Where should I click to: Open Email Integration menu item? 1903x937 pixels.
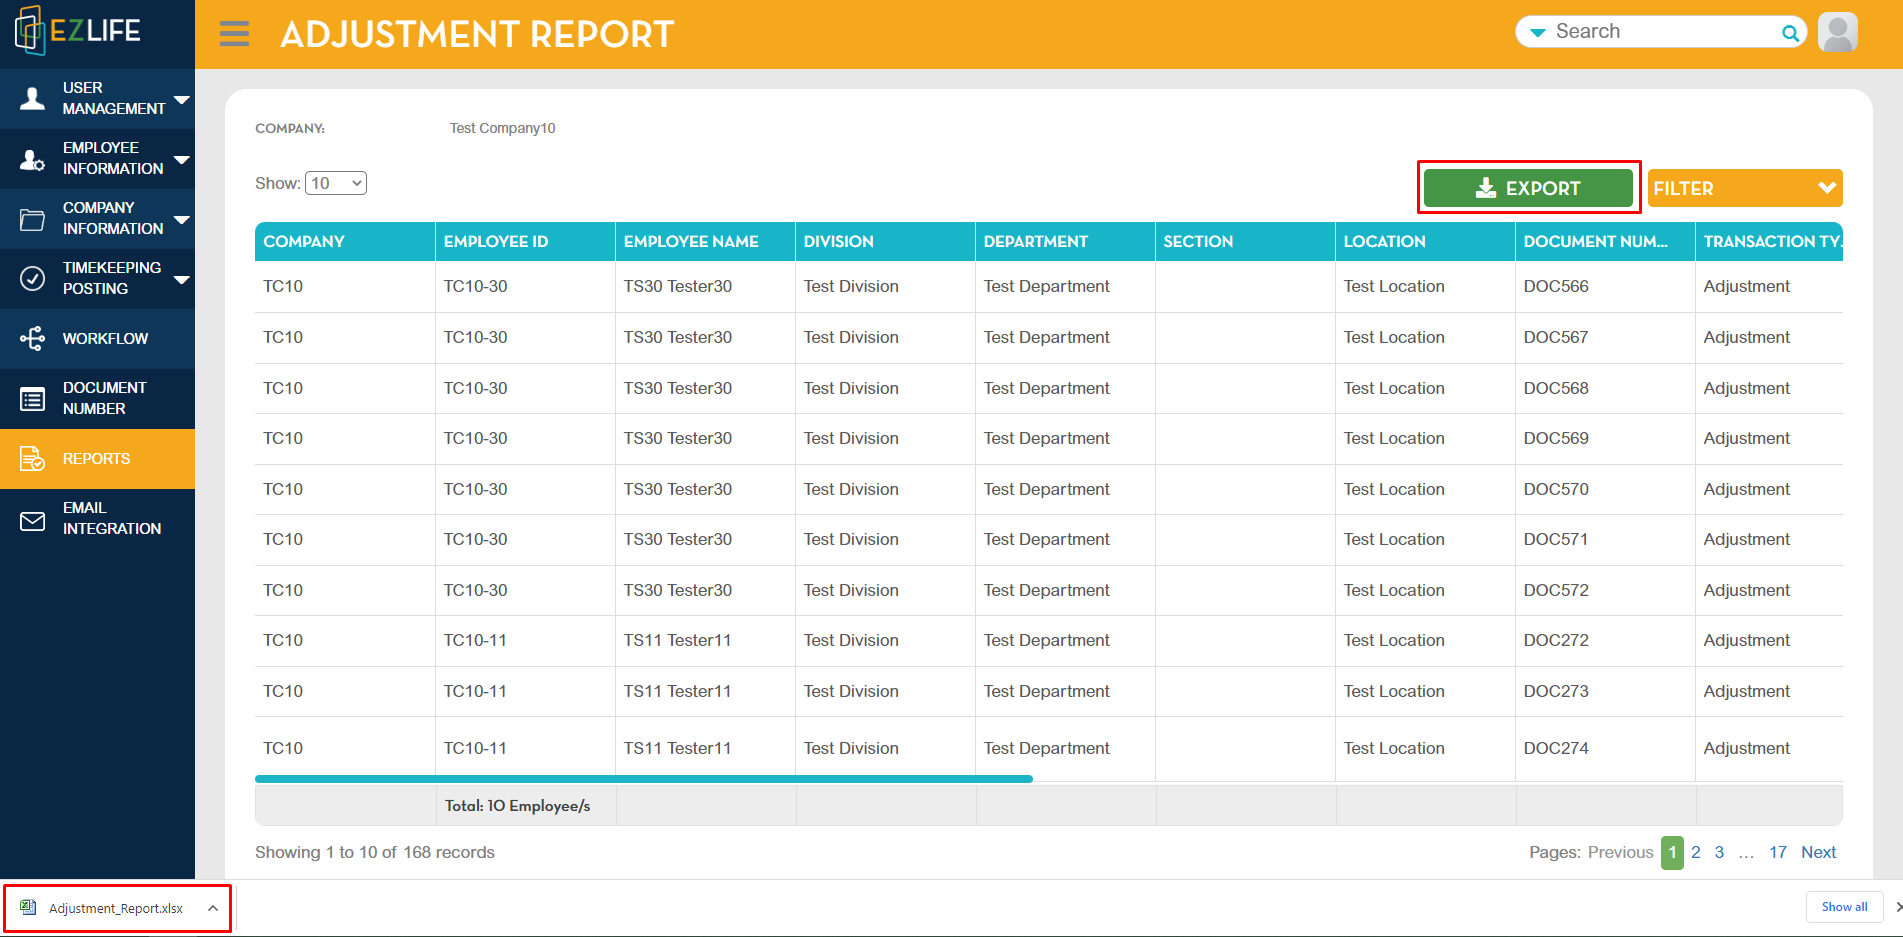97,519
